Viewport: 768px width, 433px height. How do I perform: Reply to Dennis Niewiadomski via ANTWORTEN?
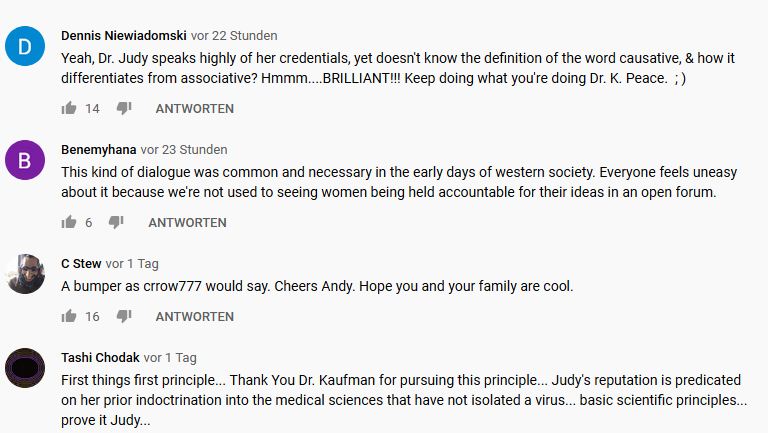coord(194,108)
